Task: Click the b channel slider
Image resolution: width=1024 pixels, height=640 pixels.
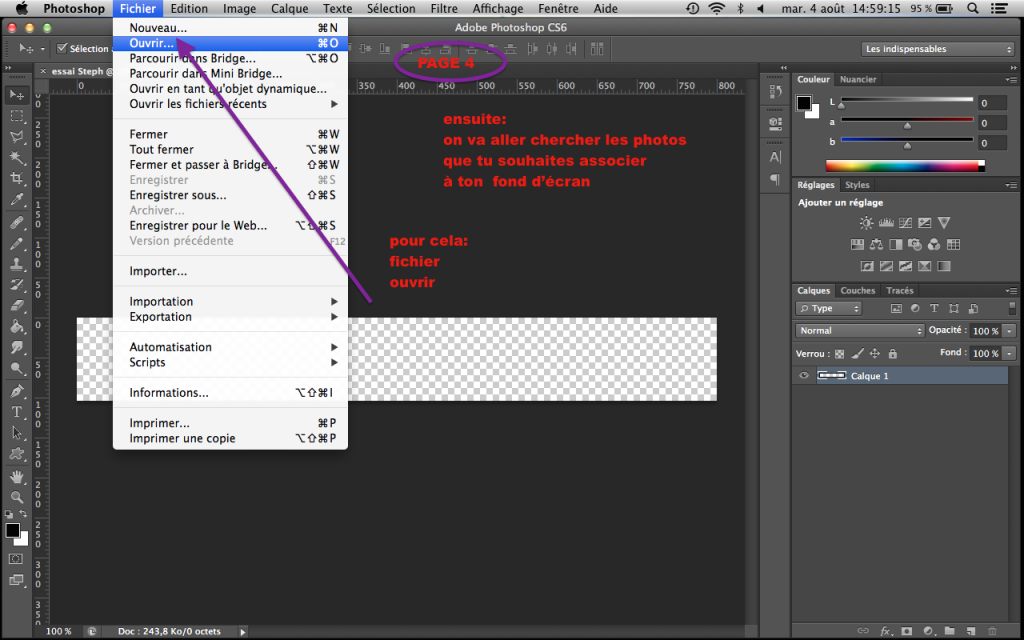Action: (906, 140)
